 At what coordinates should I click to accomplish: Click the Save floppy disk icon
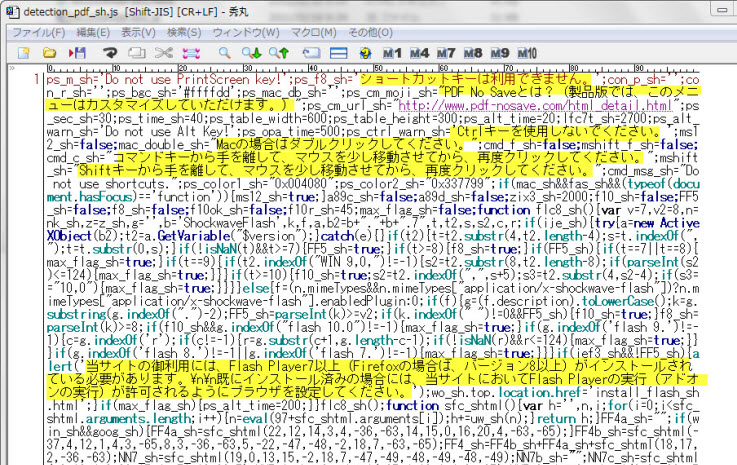[x=78, y=53]
